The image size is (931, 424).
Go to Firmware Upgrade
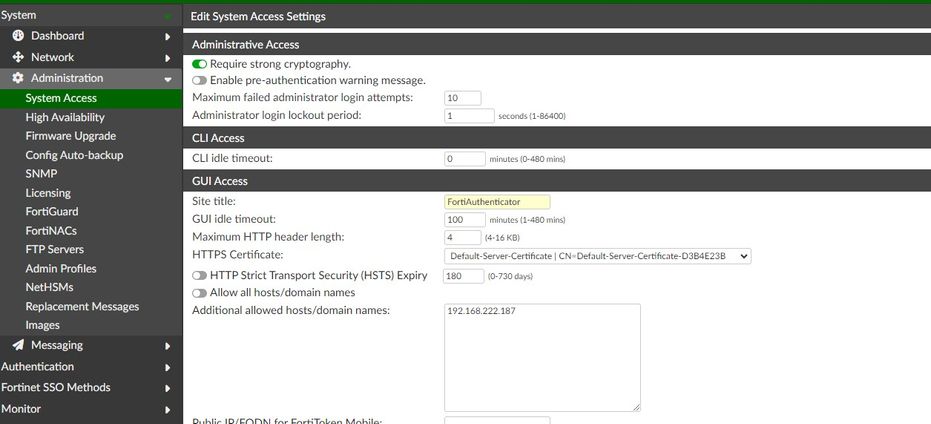click(x=71, y=136)
